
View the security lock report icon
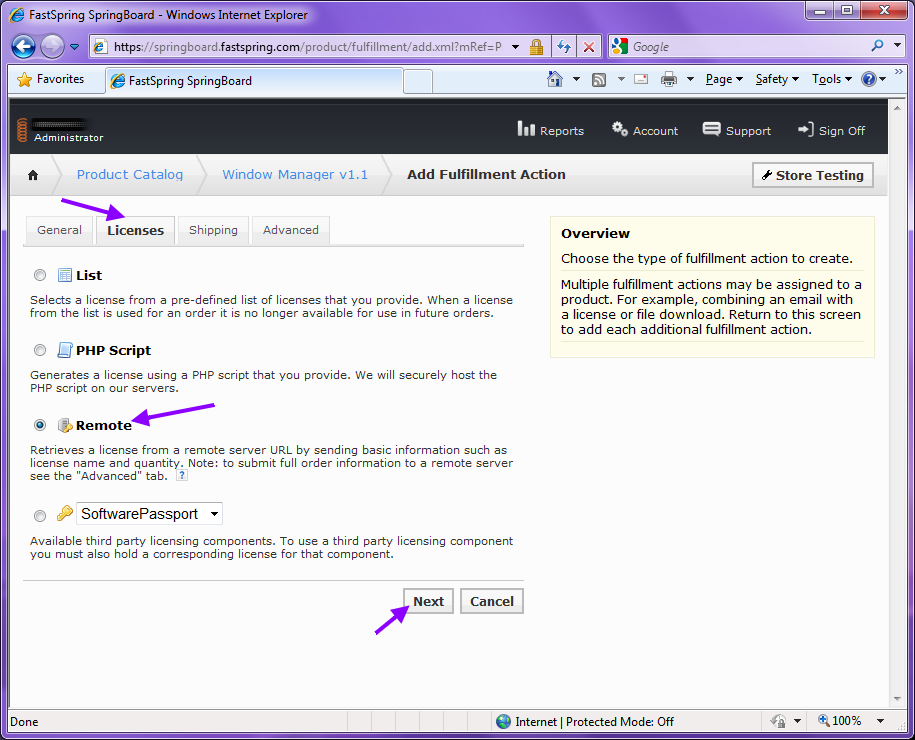click(x=536, y=47)
